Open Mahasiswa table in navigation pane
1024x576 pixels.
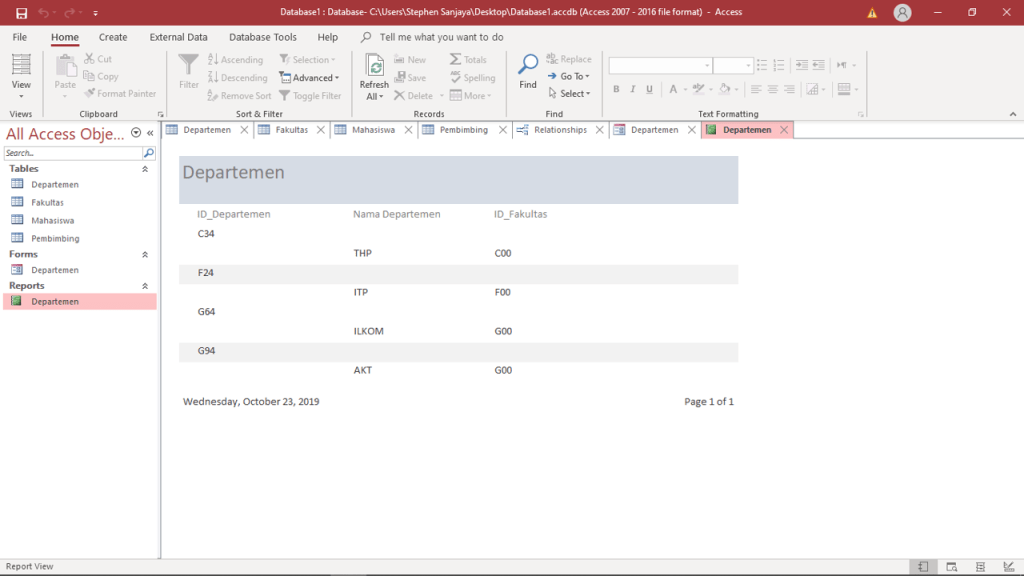coord(52,221)
